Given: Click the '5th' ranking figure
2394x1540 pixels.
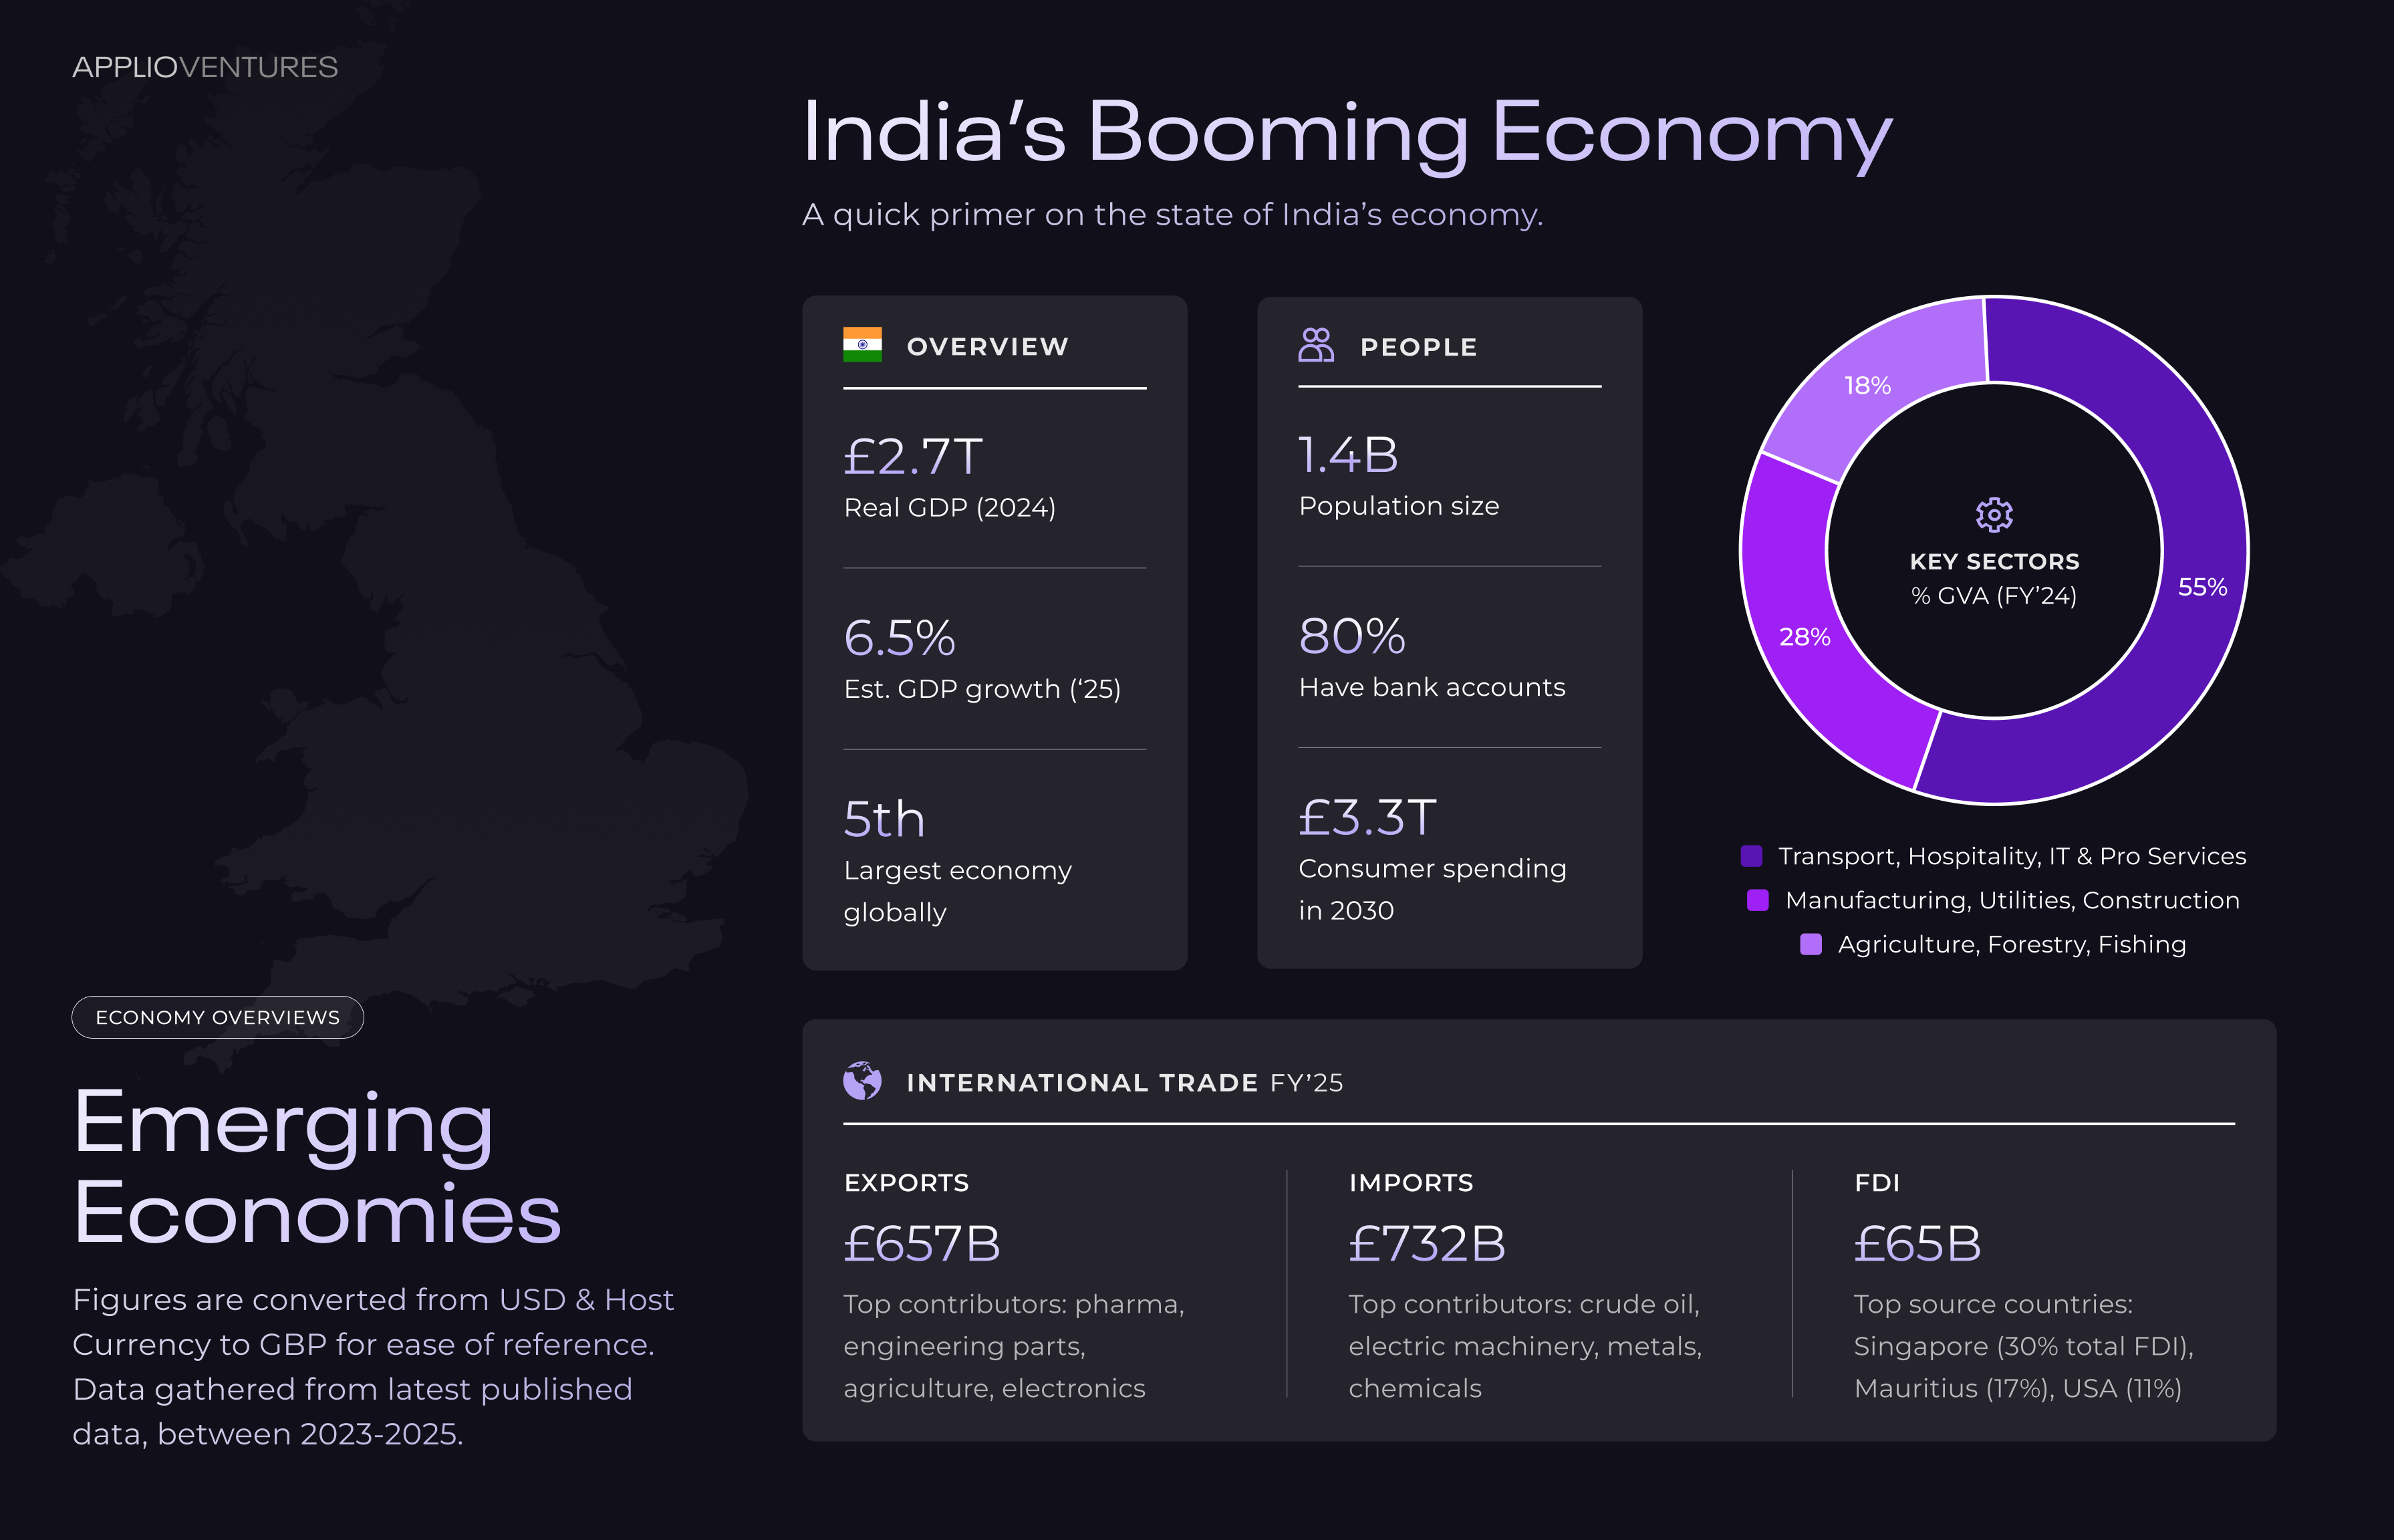Looking at the screenshot, I should 884,819.
